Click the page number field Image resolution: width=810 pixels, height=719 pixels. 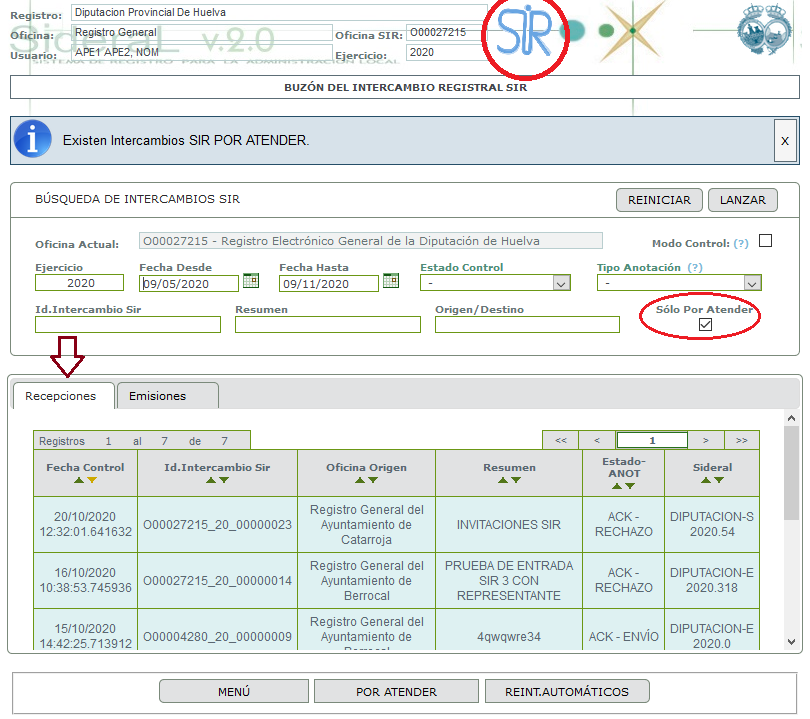652,441
